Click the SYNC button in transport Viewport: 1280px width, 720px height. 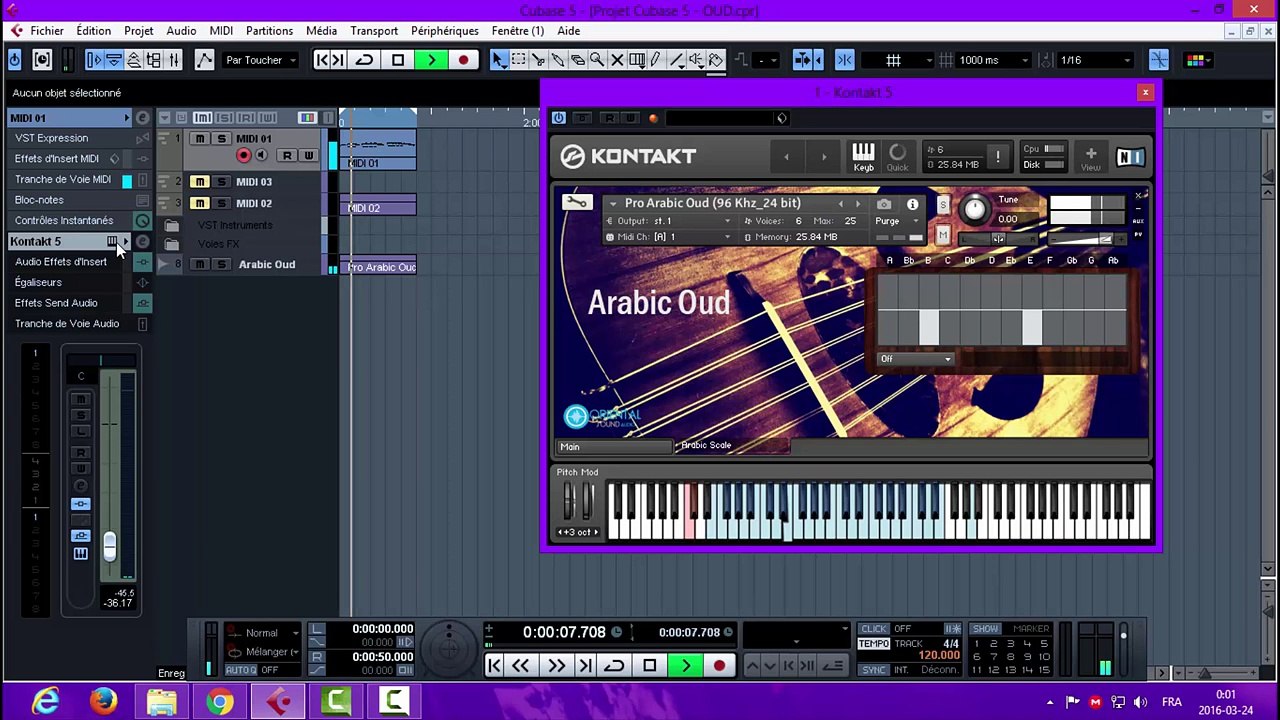pos(873,669)
